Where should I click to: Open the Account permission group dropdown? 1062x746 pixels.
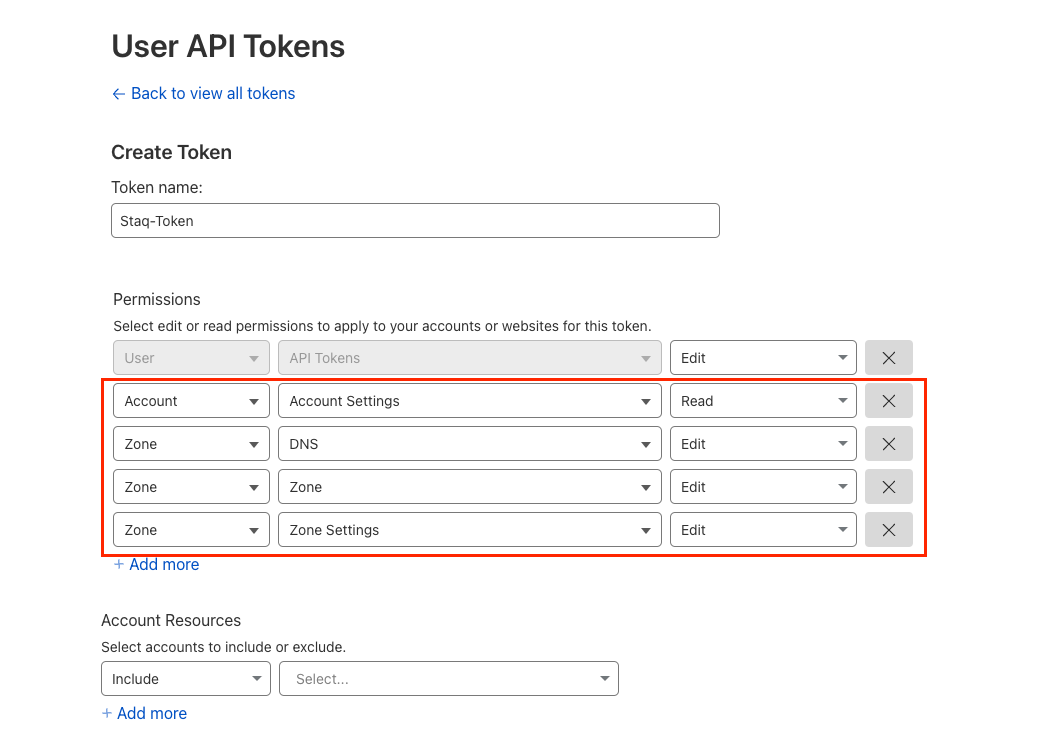point(190,400)
